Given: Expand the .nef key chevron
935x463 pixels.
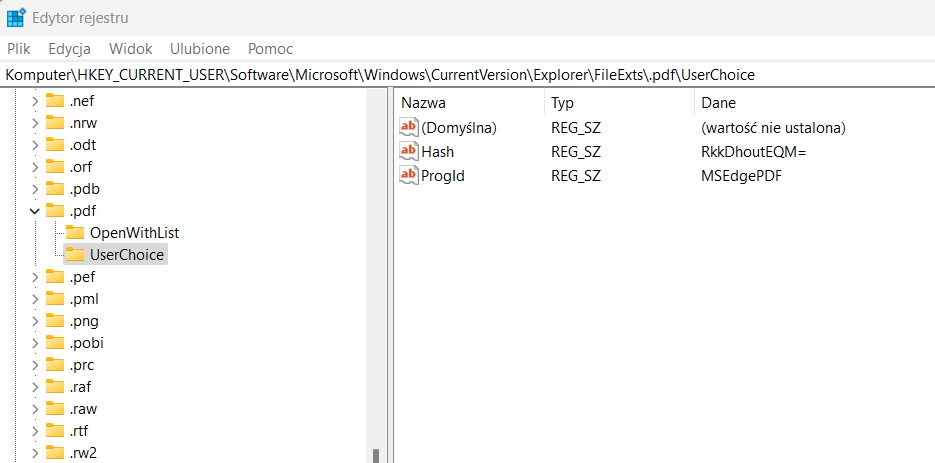Looking at the screenshot, I should click(35, 101).
